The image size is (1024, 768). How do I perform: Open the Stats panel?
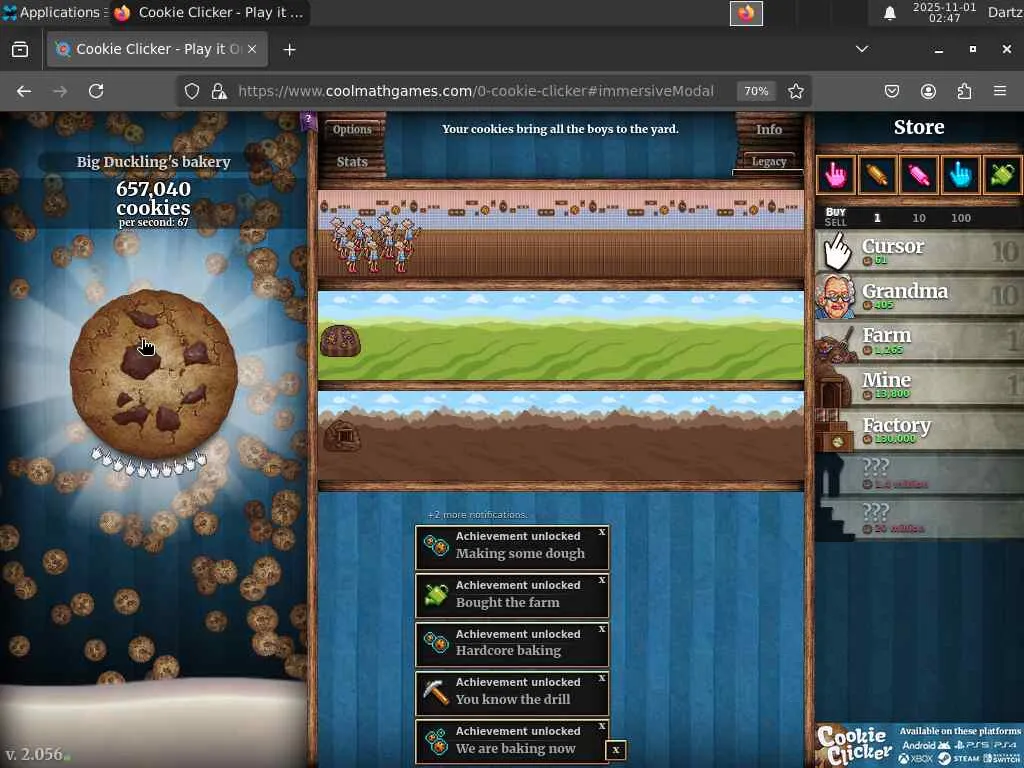352,161
